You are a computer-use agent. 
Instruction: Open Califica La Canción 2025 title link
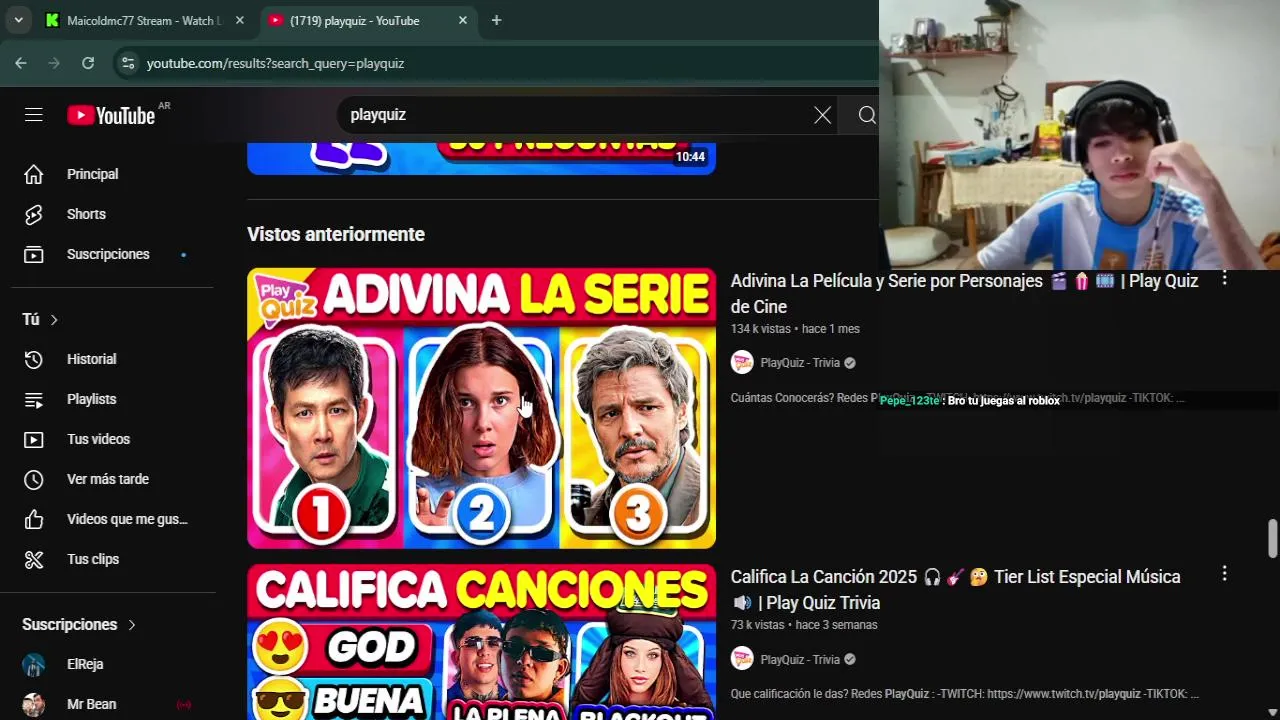pyautogui.click(x=955, y=590)
